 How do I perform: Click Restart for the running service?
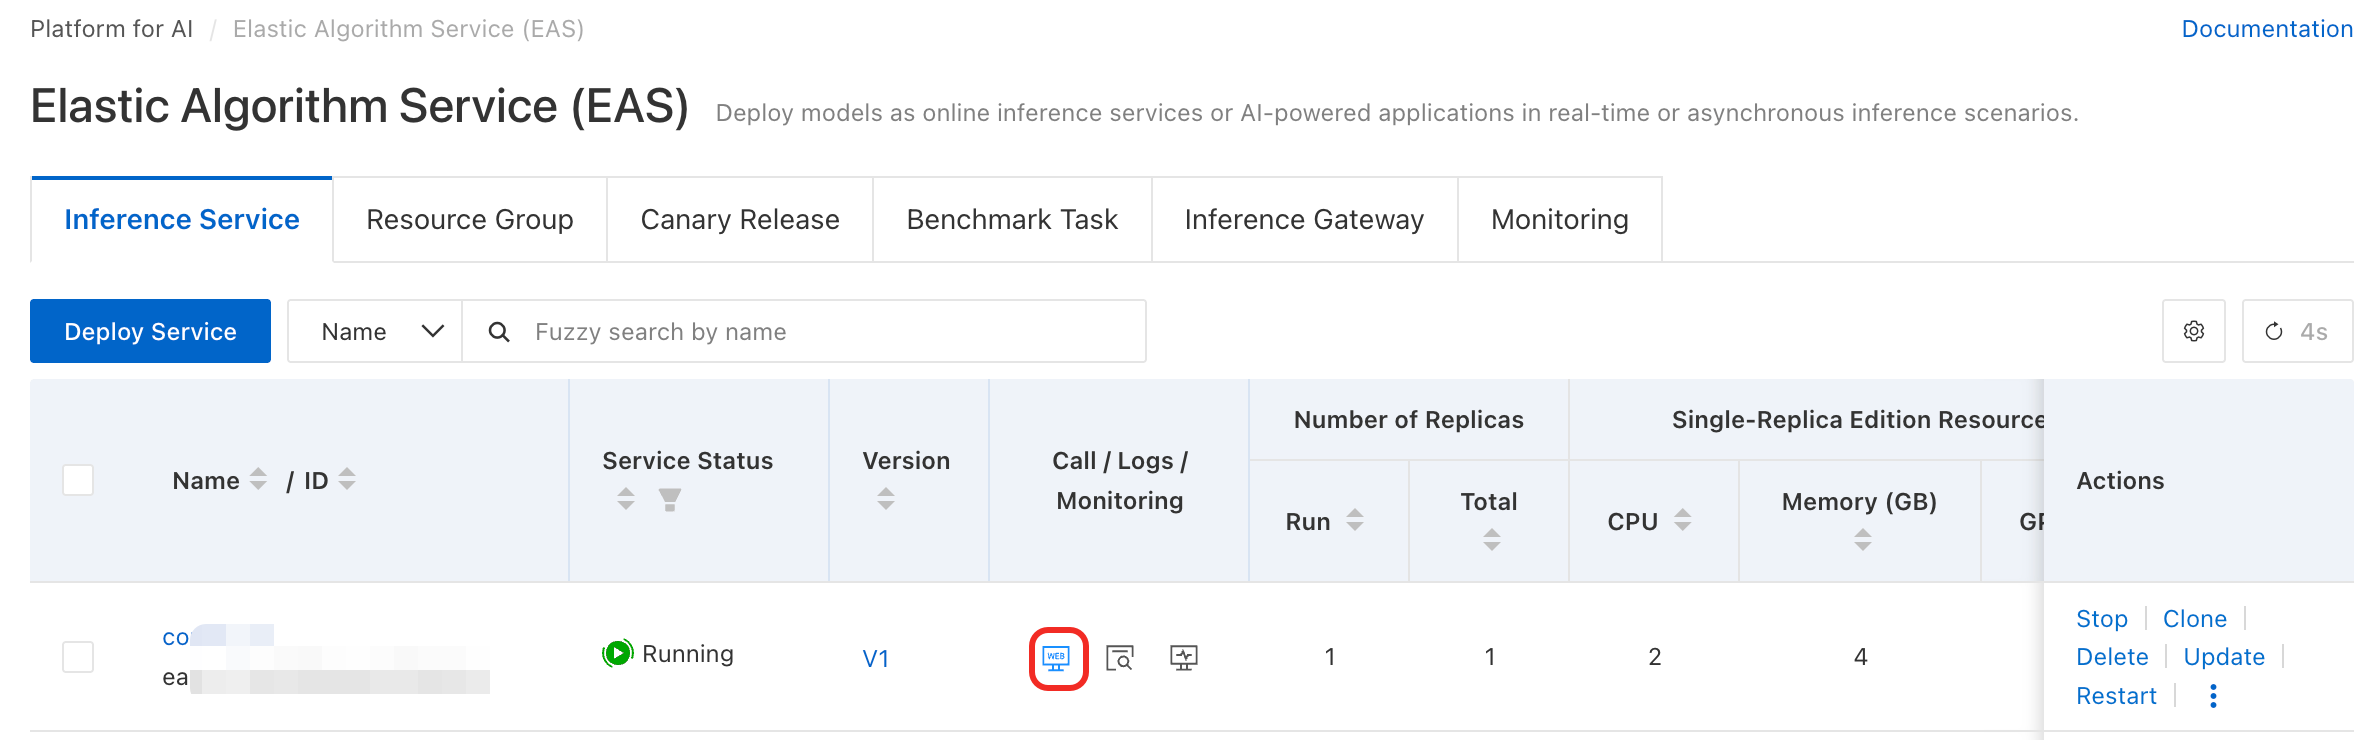(2116, 696)
